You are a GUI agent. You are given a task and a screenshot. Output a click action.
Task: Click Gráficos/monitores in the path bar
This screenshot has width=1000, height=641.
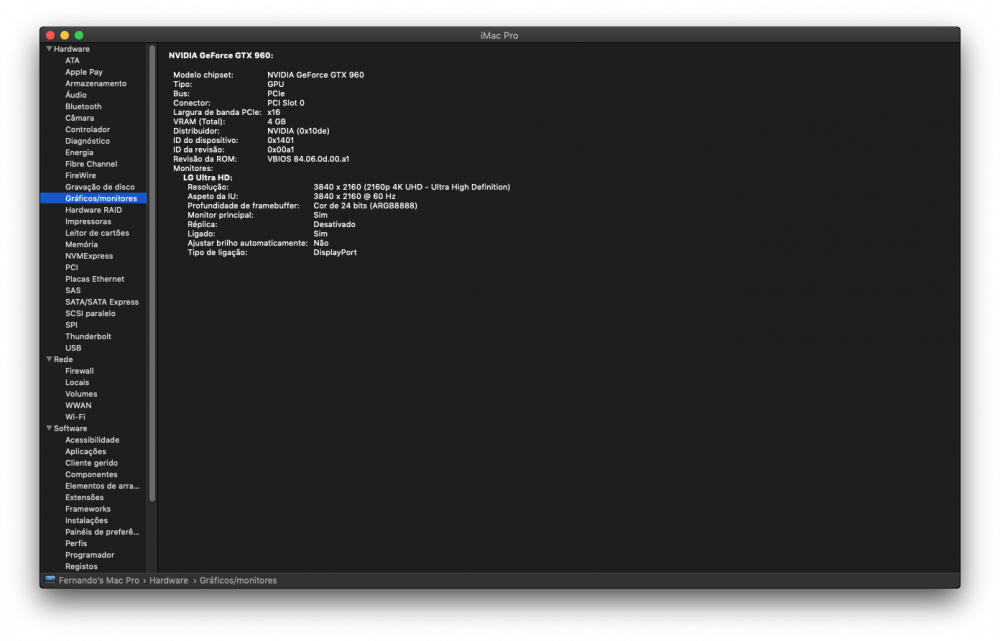click(x=238, y=580)
